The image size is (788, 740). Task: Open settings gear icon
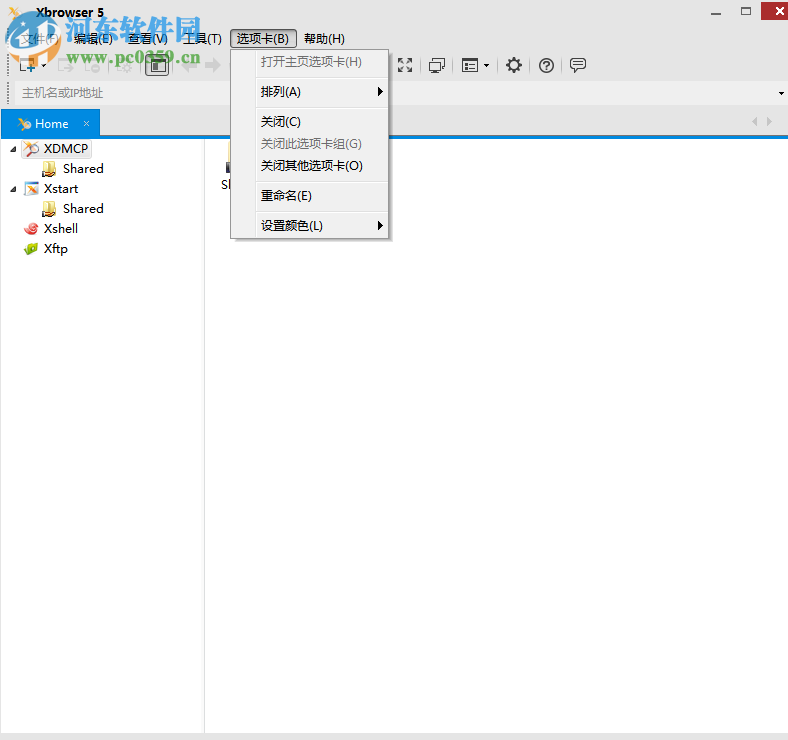tap(514, 65)
